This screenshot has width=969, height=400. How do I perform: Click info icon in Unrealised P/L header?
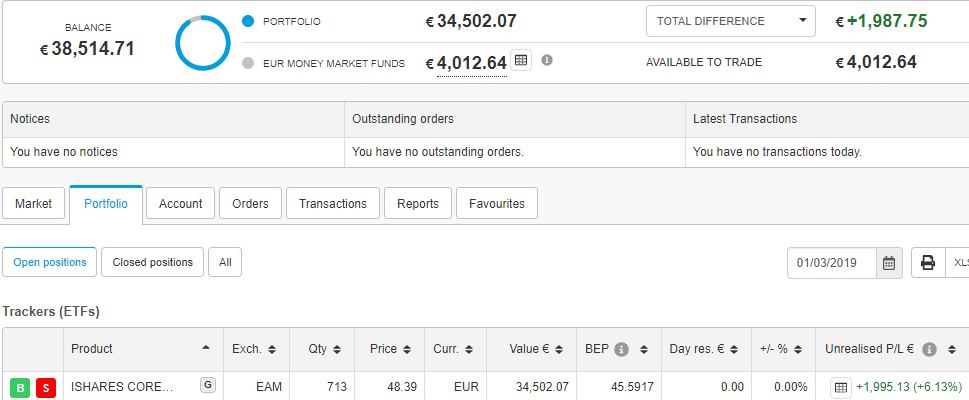[x=929, y=349]
